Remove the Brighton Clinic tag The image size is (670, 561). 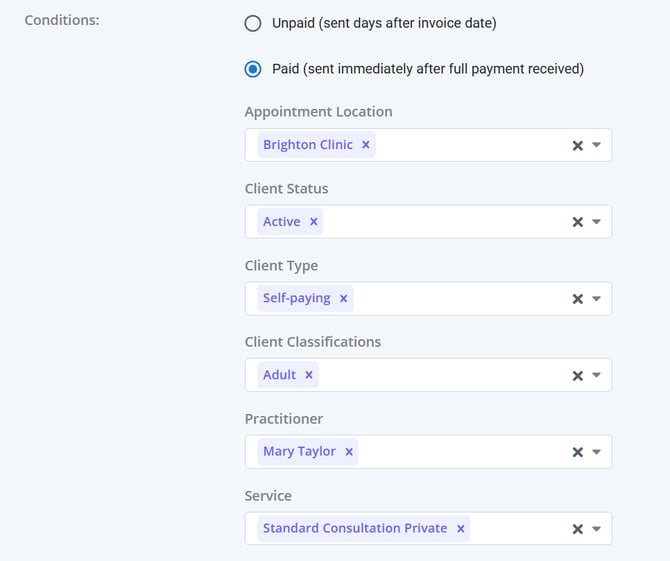366,145
